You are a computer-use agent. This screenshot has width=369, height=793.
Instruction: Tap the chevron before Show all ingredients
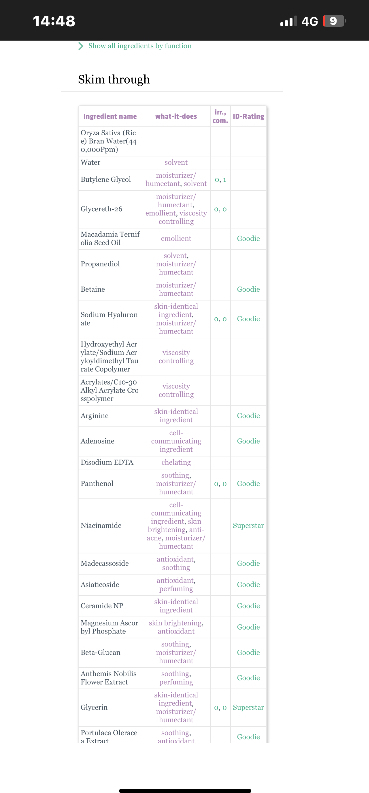coord(81,46)
